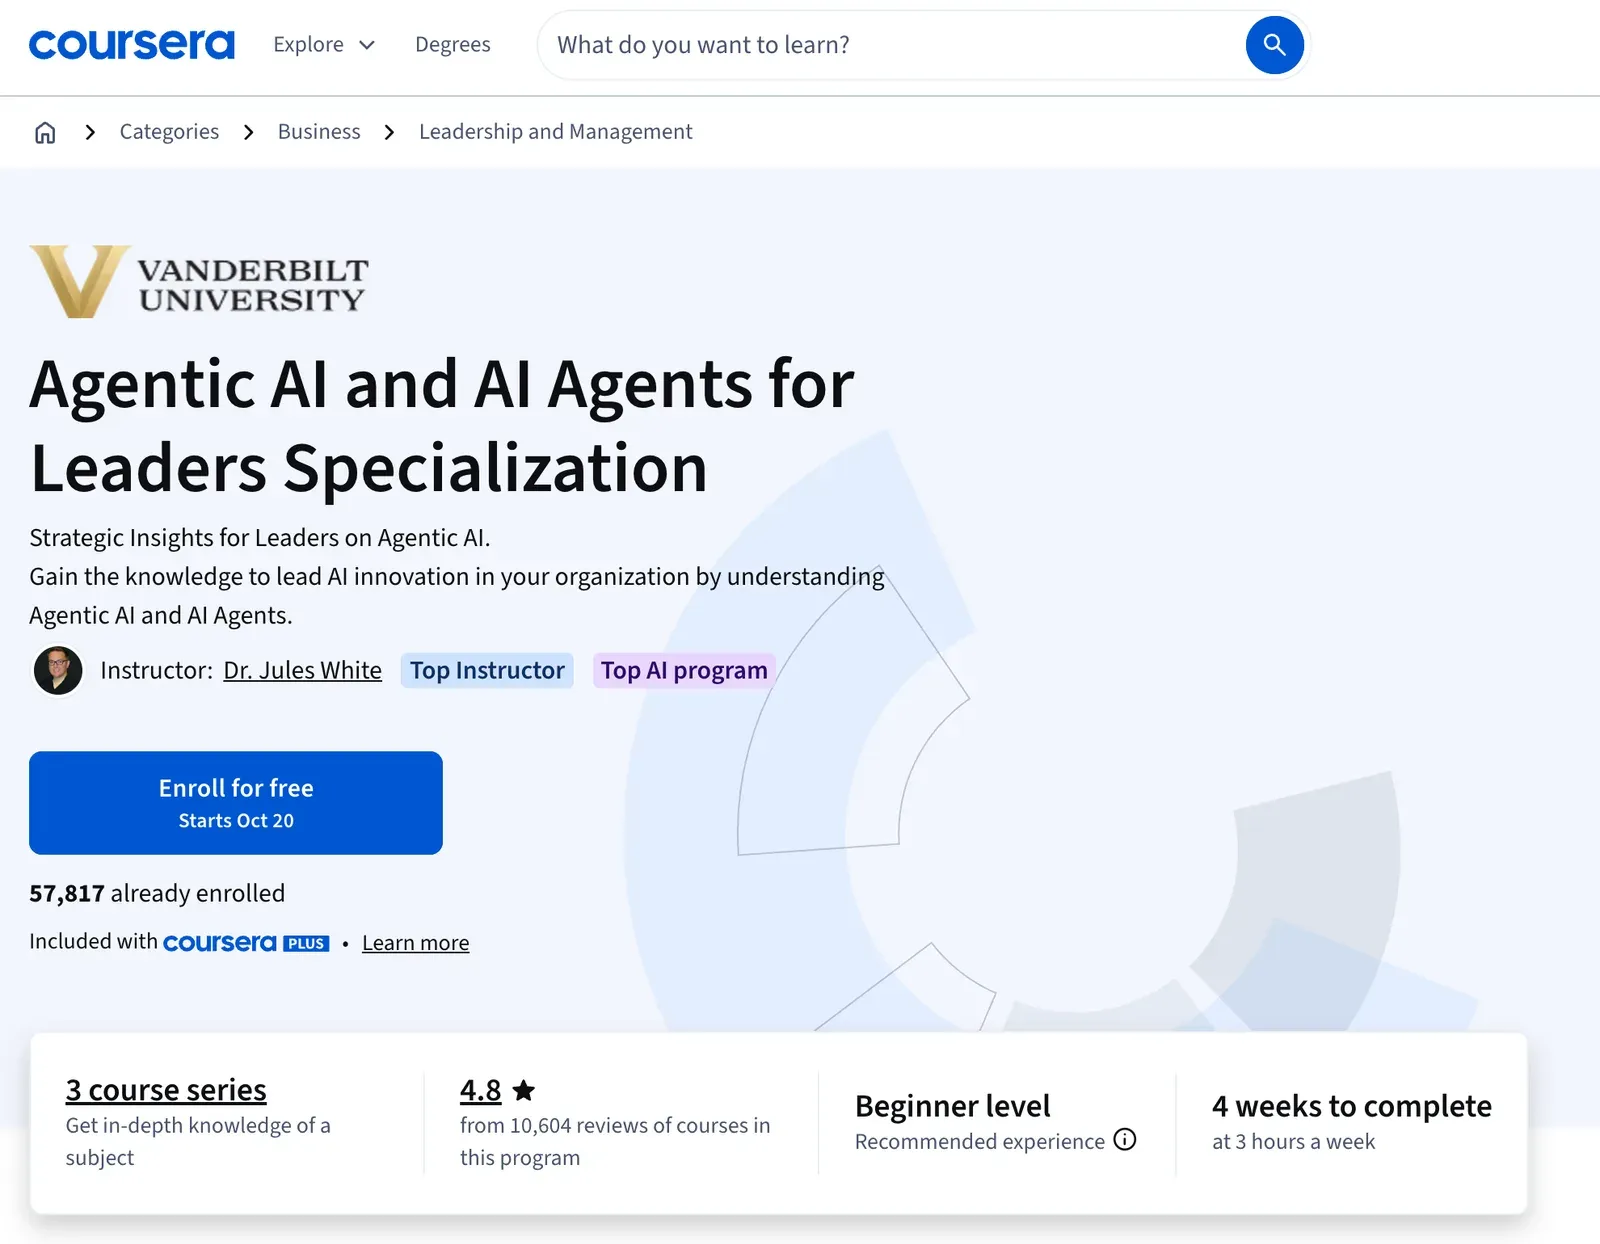Click 'Beginner level' text
Screen dimensions: 1600x1244
[953, 1106]
